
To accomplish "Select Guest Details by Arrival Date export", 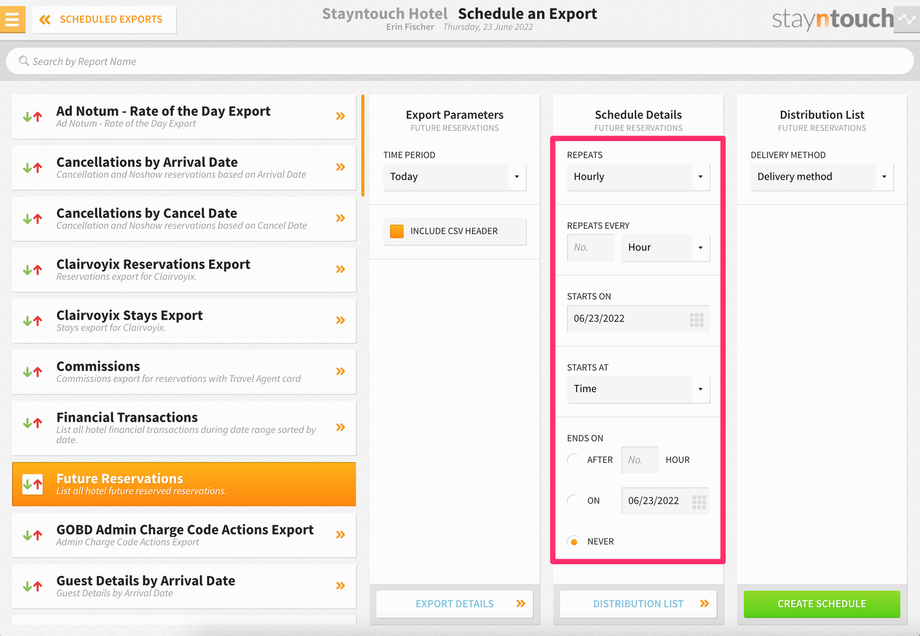I will point(184,586).
